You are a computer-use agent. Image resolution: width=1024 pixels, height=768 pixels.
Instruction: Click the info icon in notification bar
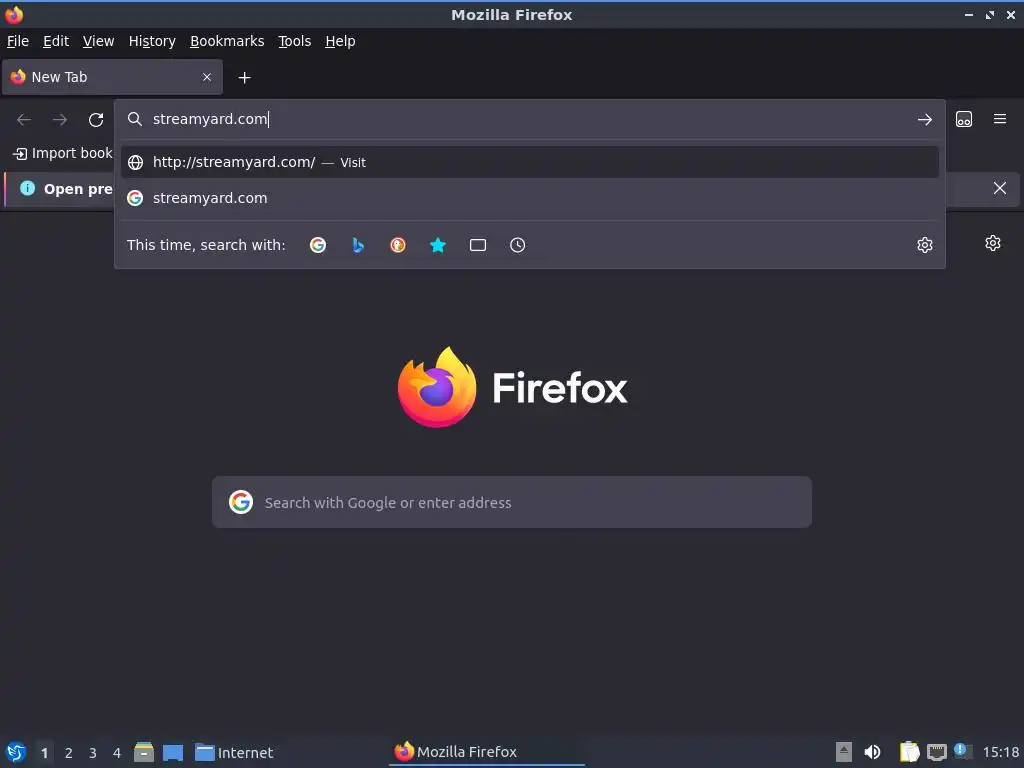pyautogui.click(x=27, y=189)
